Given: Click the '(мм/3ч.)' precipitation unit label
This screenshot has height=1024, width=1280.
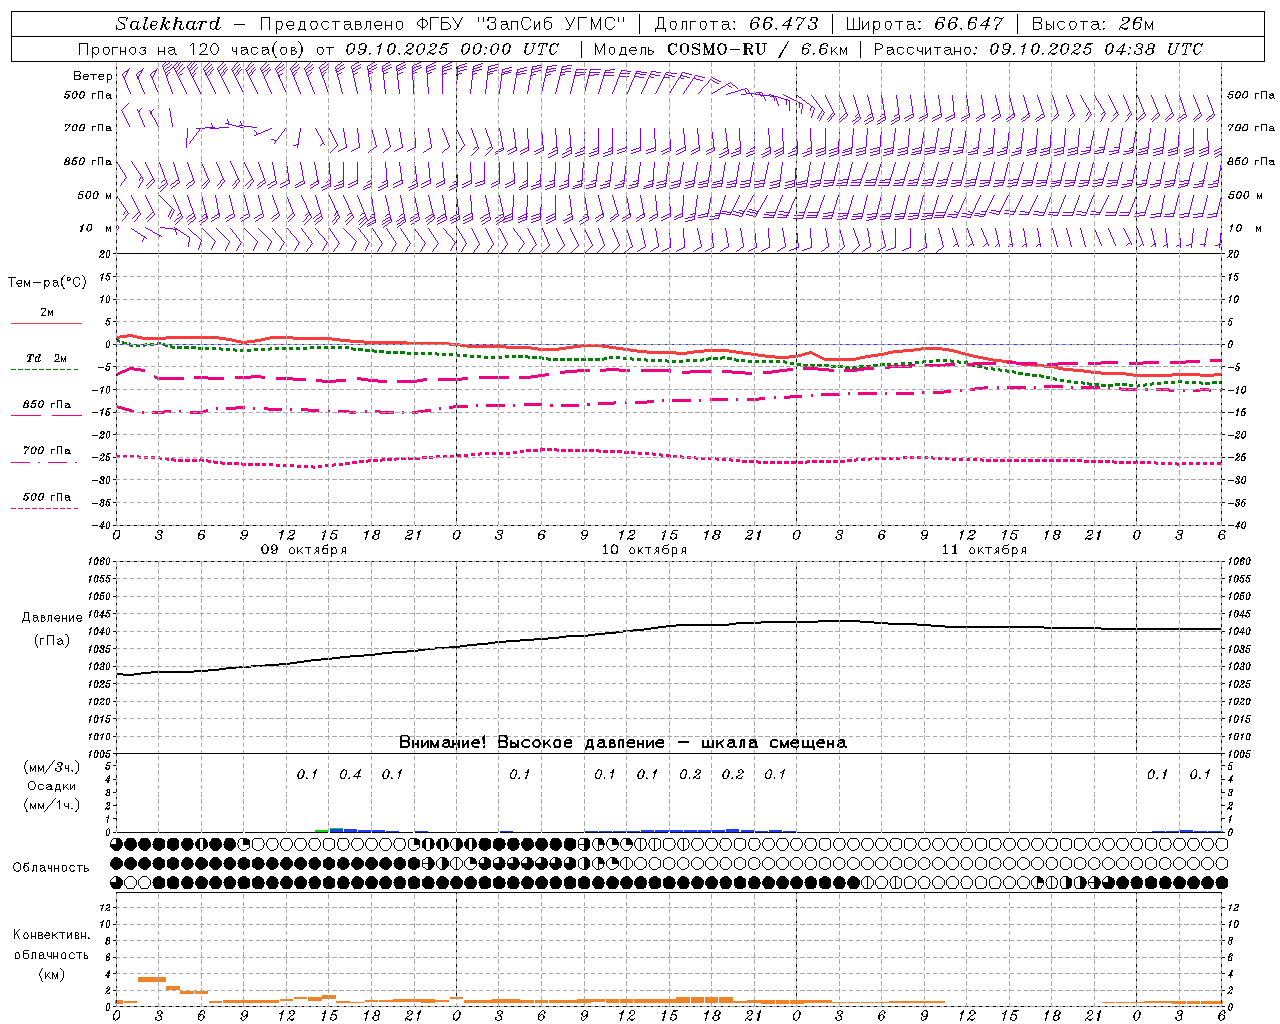Looking at the screenshot, I should pyautogui.click(x=52, y=767).
